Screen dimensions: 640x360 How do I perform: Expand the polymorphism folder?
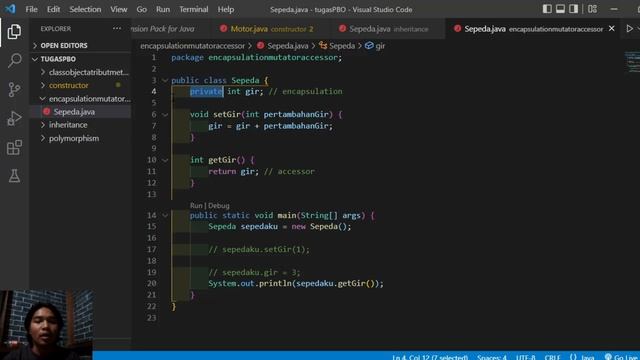(80, 138)
